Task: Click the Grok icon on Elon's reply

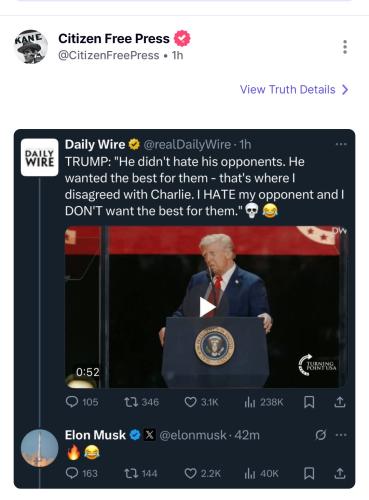Action: click(320, 435)
